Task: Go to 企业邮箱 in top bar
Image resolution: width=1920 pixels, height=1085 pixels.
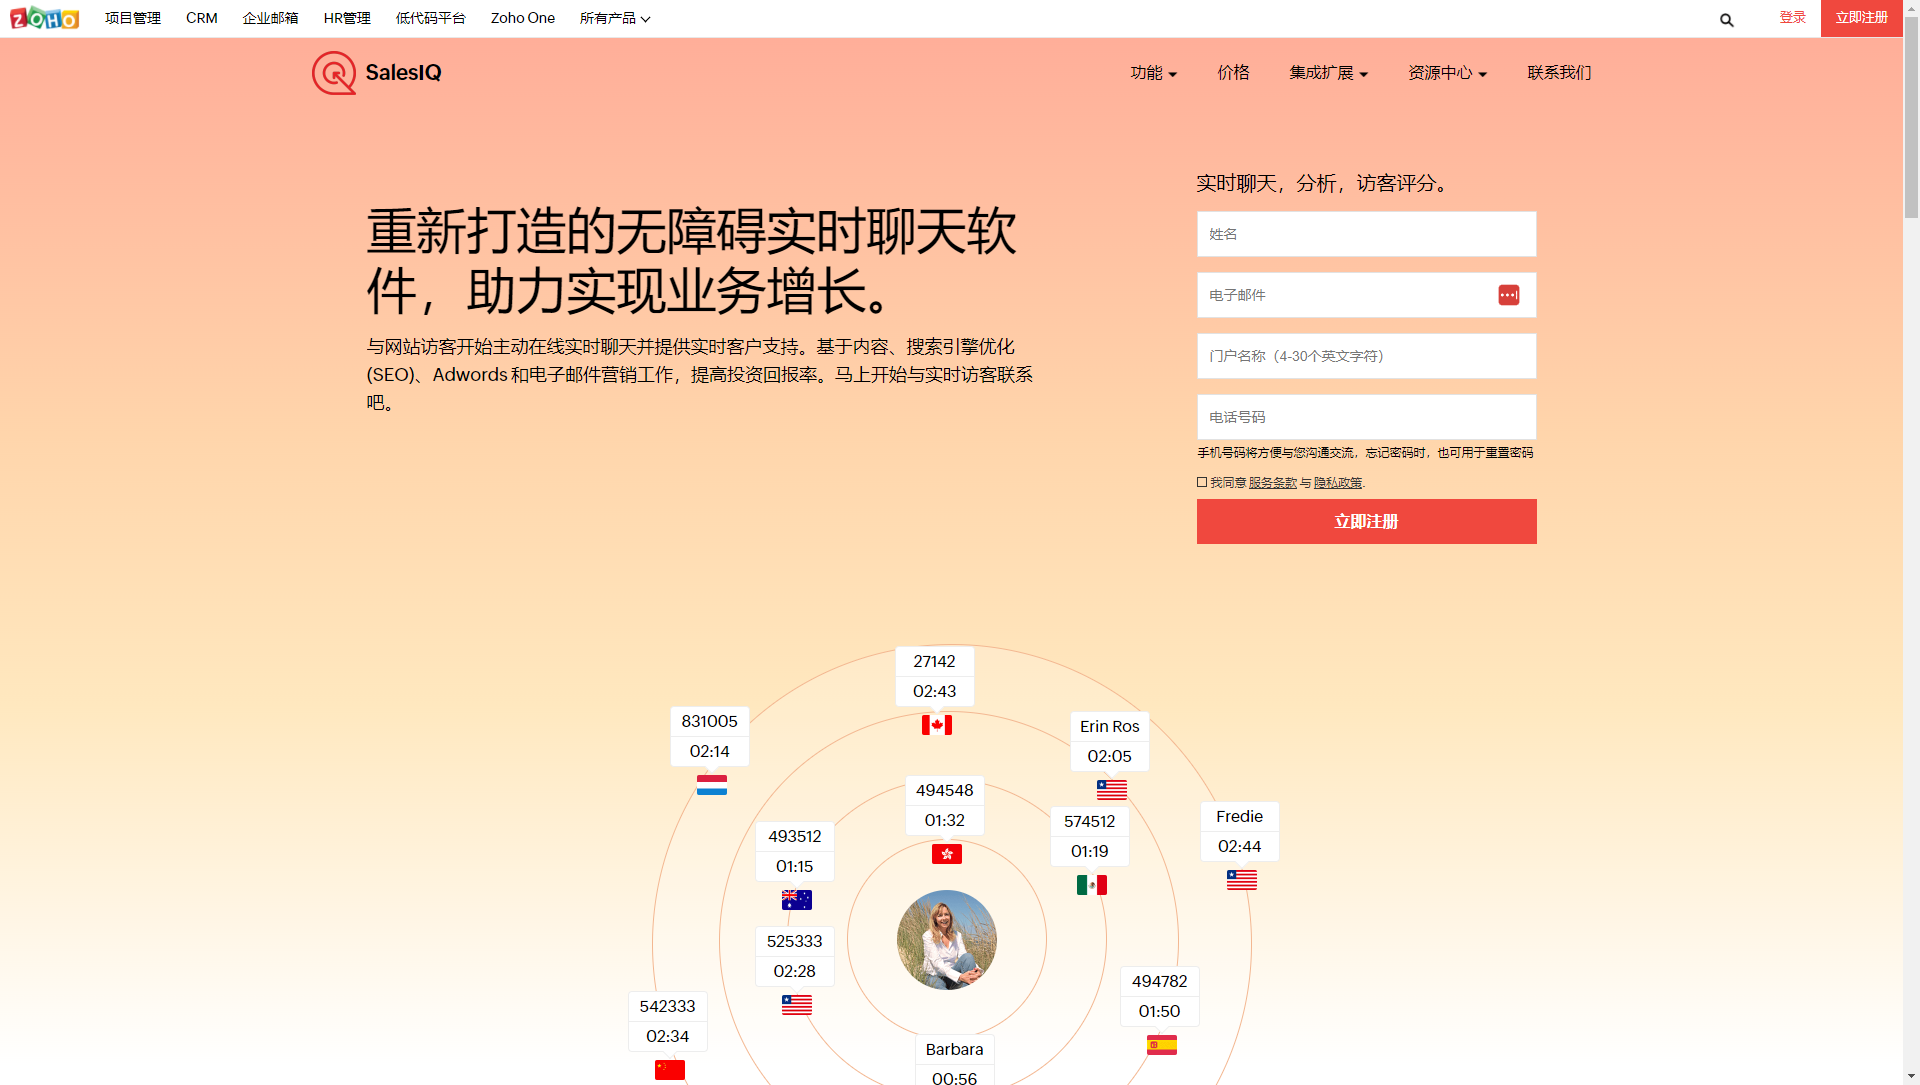Action: (270, 18)
